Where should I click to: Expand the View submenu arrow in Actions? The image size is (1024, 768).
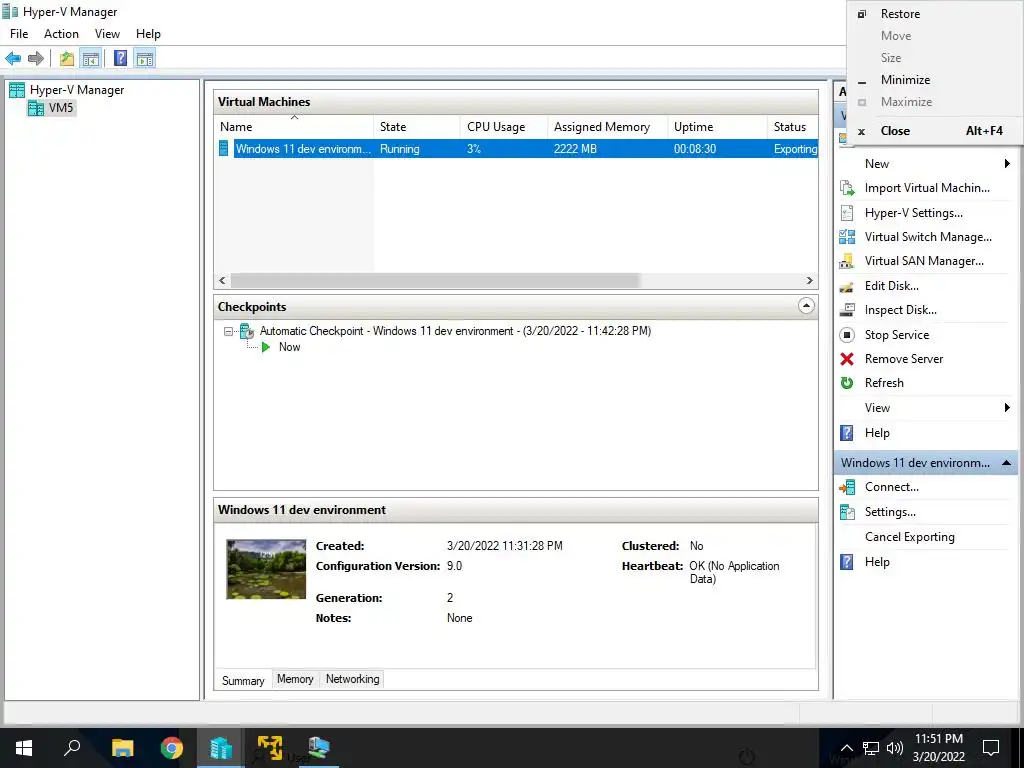pyautogui.click(x=1007, y=408)
